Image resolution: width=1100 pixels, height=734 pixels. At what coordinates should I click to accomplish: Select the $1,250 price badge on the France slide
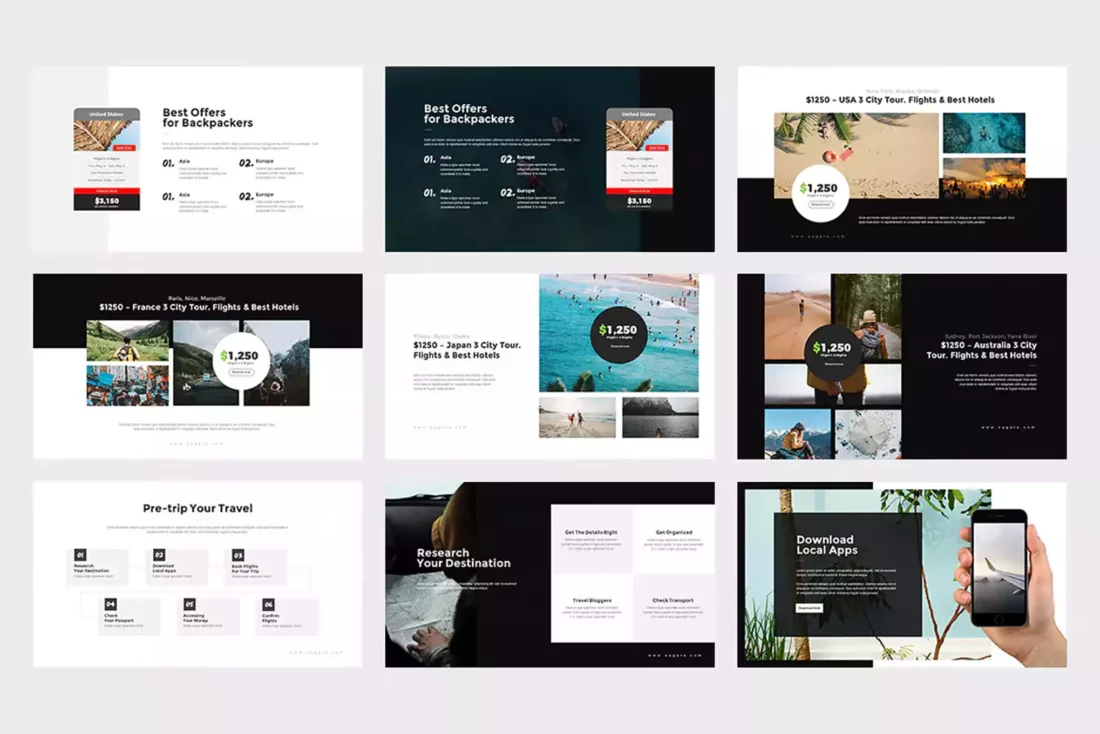(x=240, y=358)
